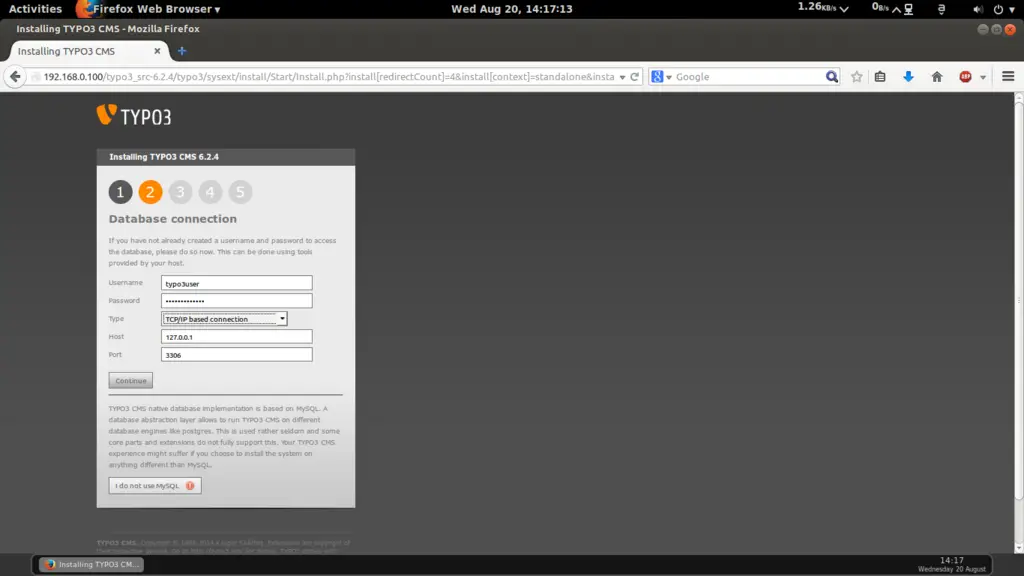The image size is (1024, 576).
Task: Focus the Username input field
Action: pyautogui.click(x=236, y=283)
